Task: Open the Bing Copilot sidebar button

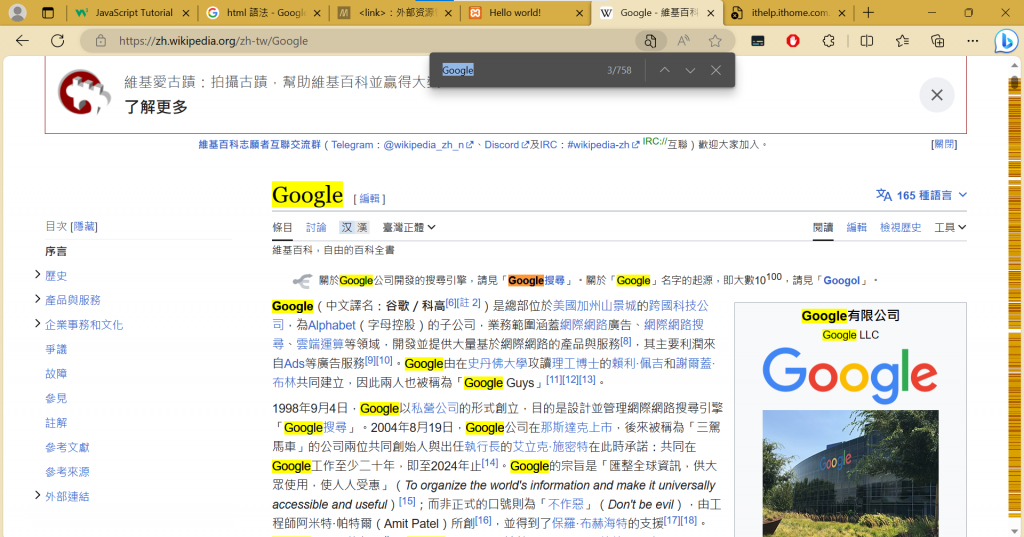Action: [1006, 41]
